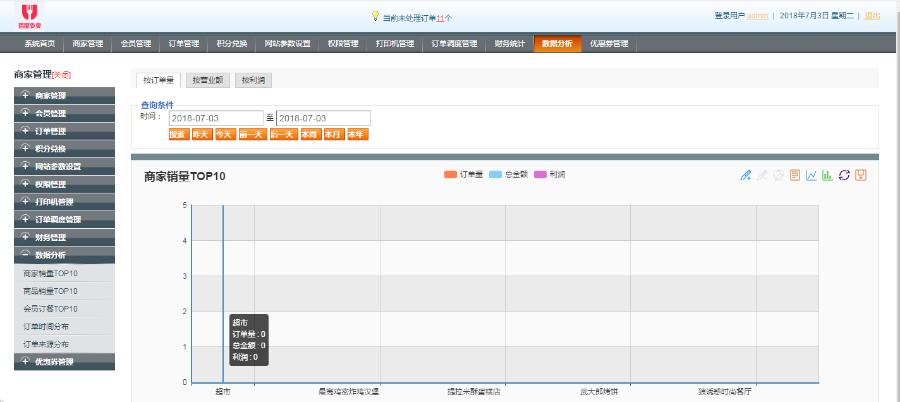
Task: Switch chart to bar graph icon
Action: pos(827,176)
